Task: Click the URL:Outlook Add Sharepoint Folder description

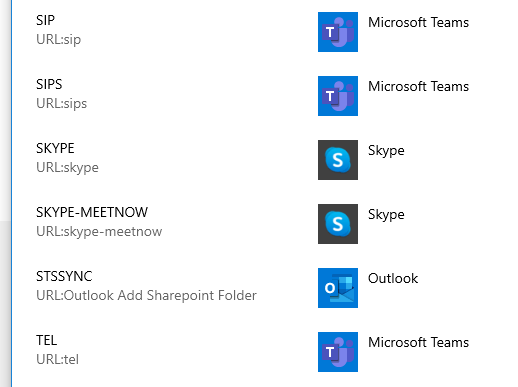Action: [x=146, y=295]
